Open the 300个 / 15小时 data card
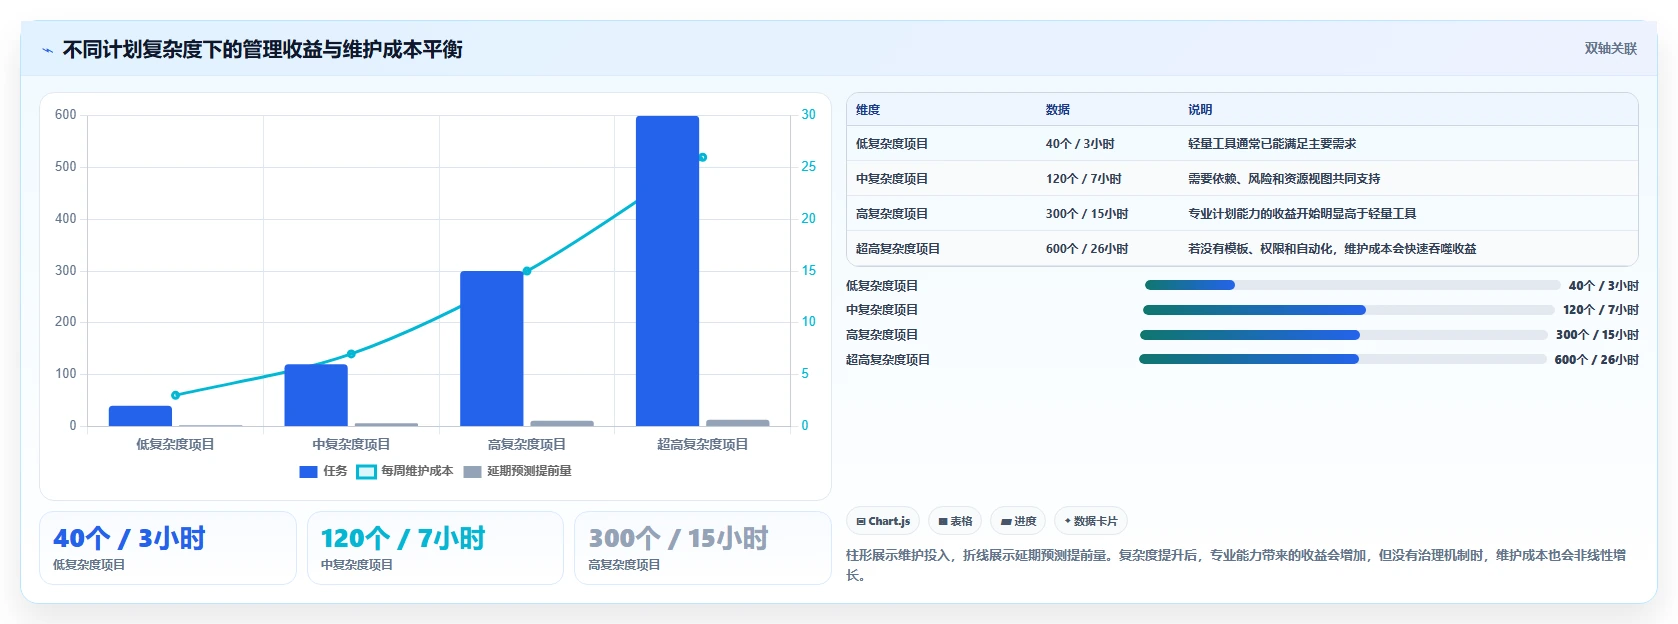This screenshot has height=624, width=1678. (x=703, y=548)
